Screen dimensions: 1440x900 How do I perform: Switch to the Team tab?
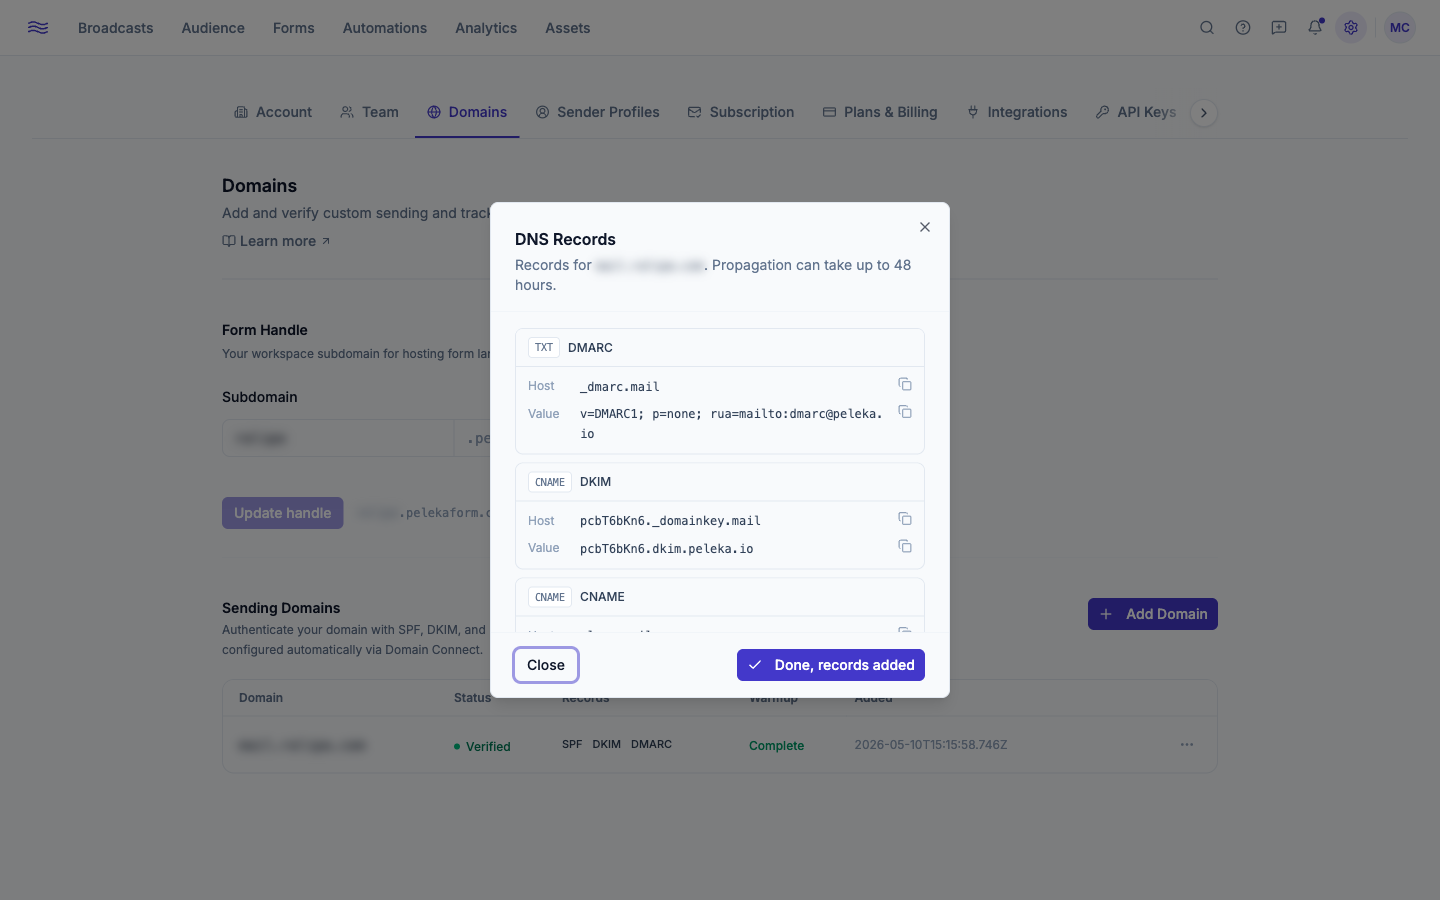[369, 112]
